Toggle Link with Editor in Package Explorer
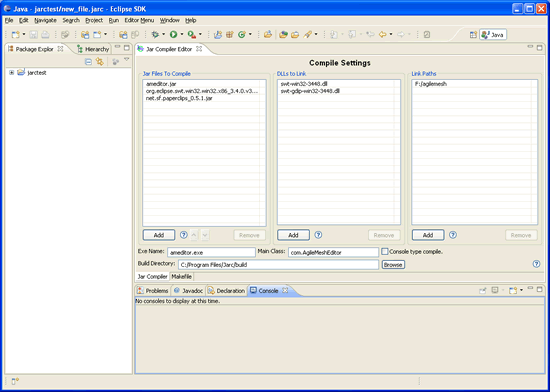Viewport: 550px width, 392px height. (100, 62)
